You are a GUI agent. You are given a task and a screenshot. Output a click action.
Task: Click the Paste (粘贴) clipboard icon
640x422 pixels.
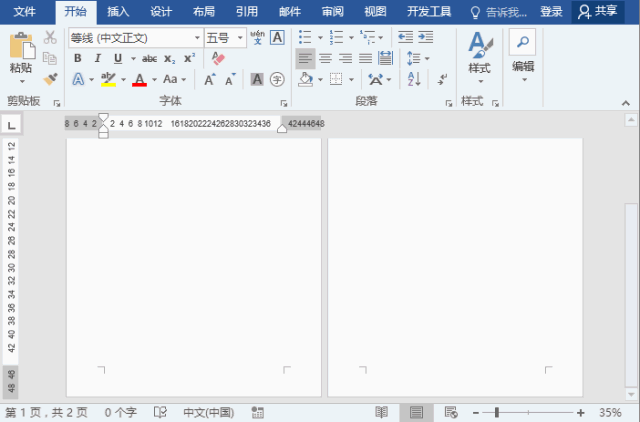tap(22, 46)
